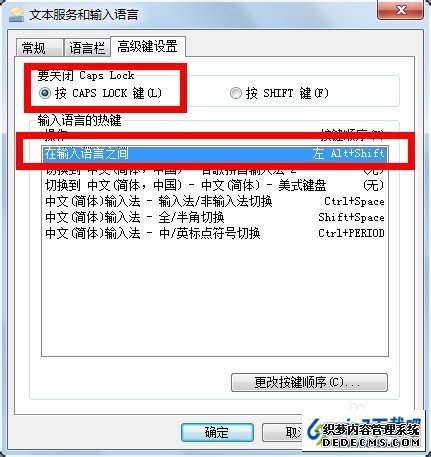Click the 取消 button

(283, 432)
